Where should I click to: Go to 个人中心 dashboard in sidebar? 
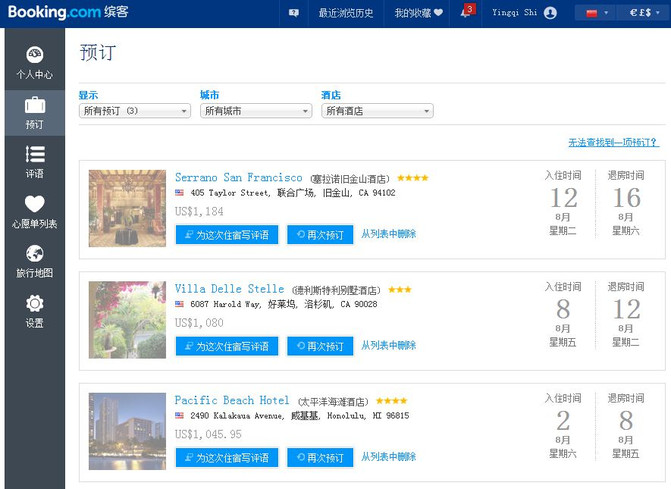[x=35, y=63]
